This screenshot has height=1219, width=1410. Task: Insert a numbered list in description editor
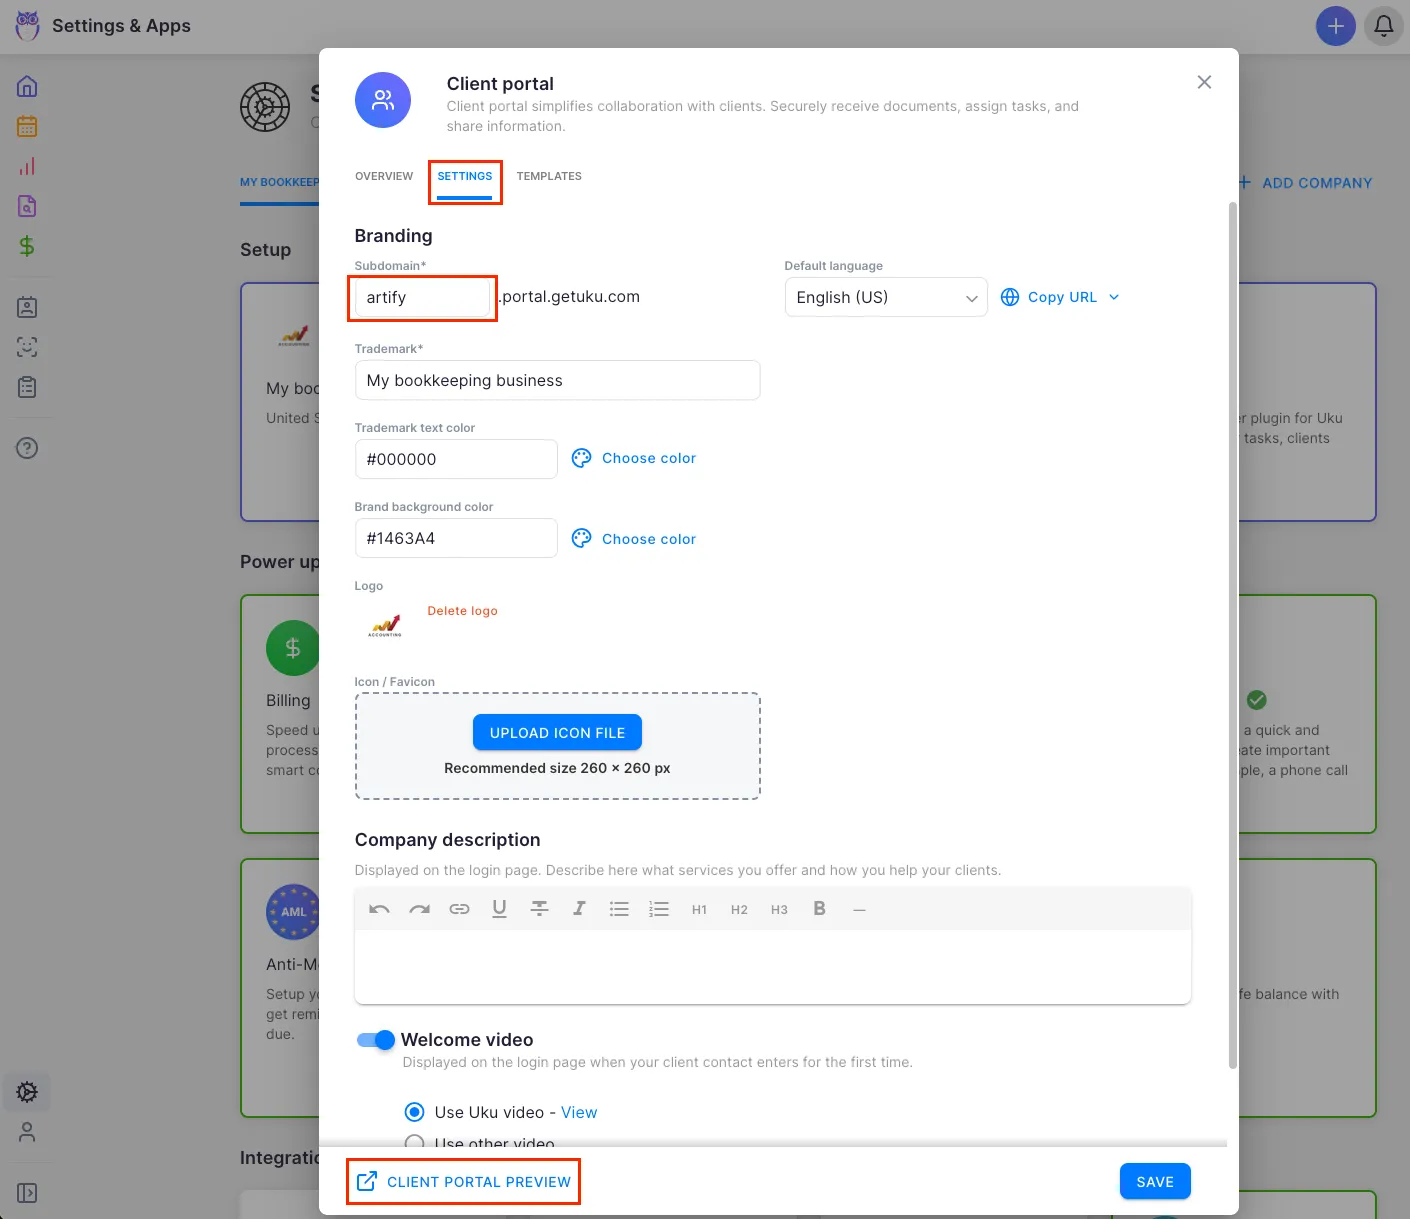[659, 909]
